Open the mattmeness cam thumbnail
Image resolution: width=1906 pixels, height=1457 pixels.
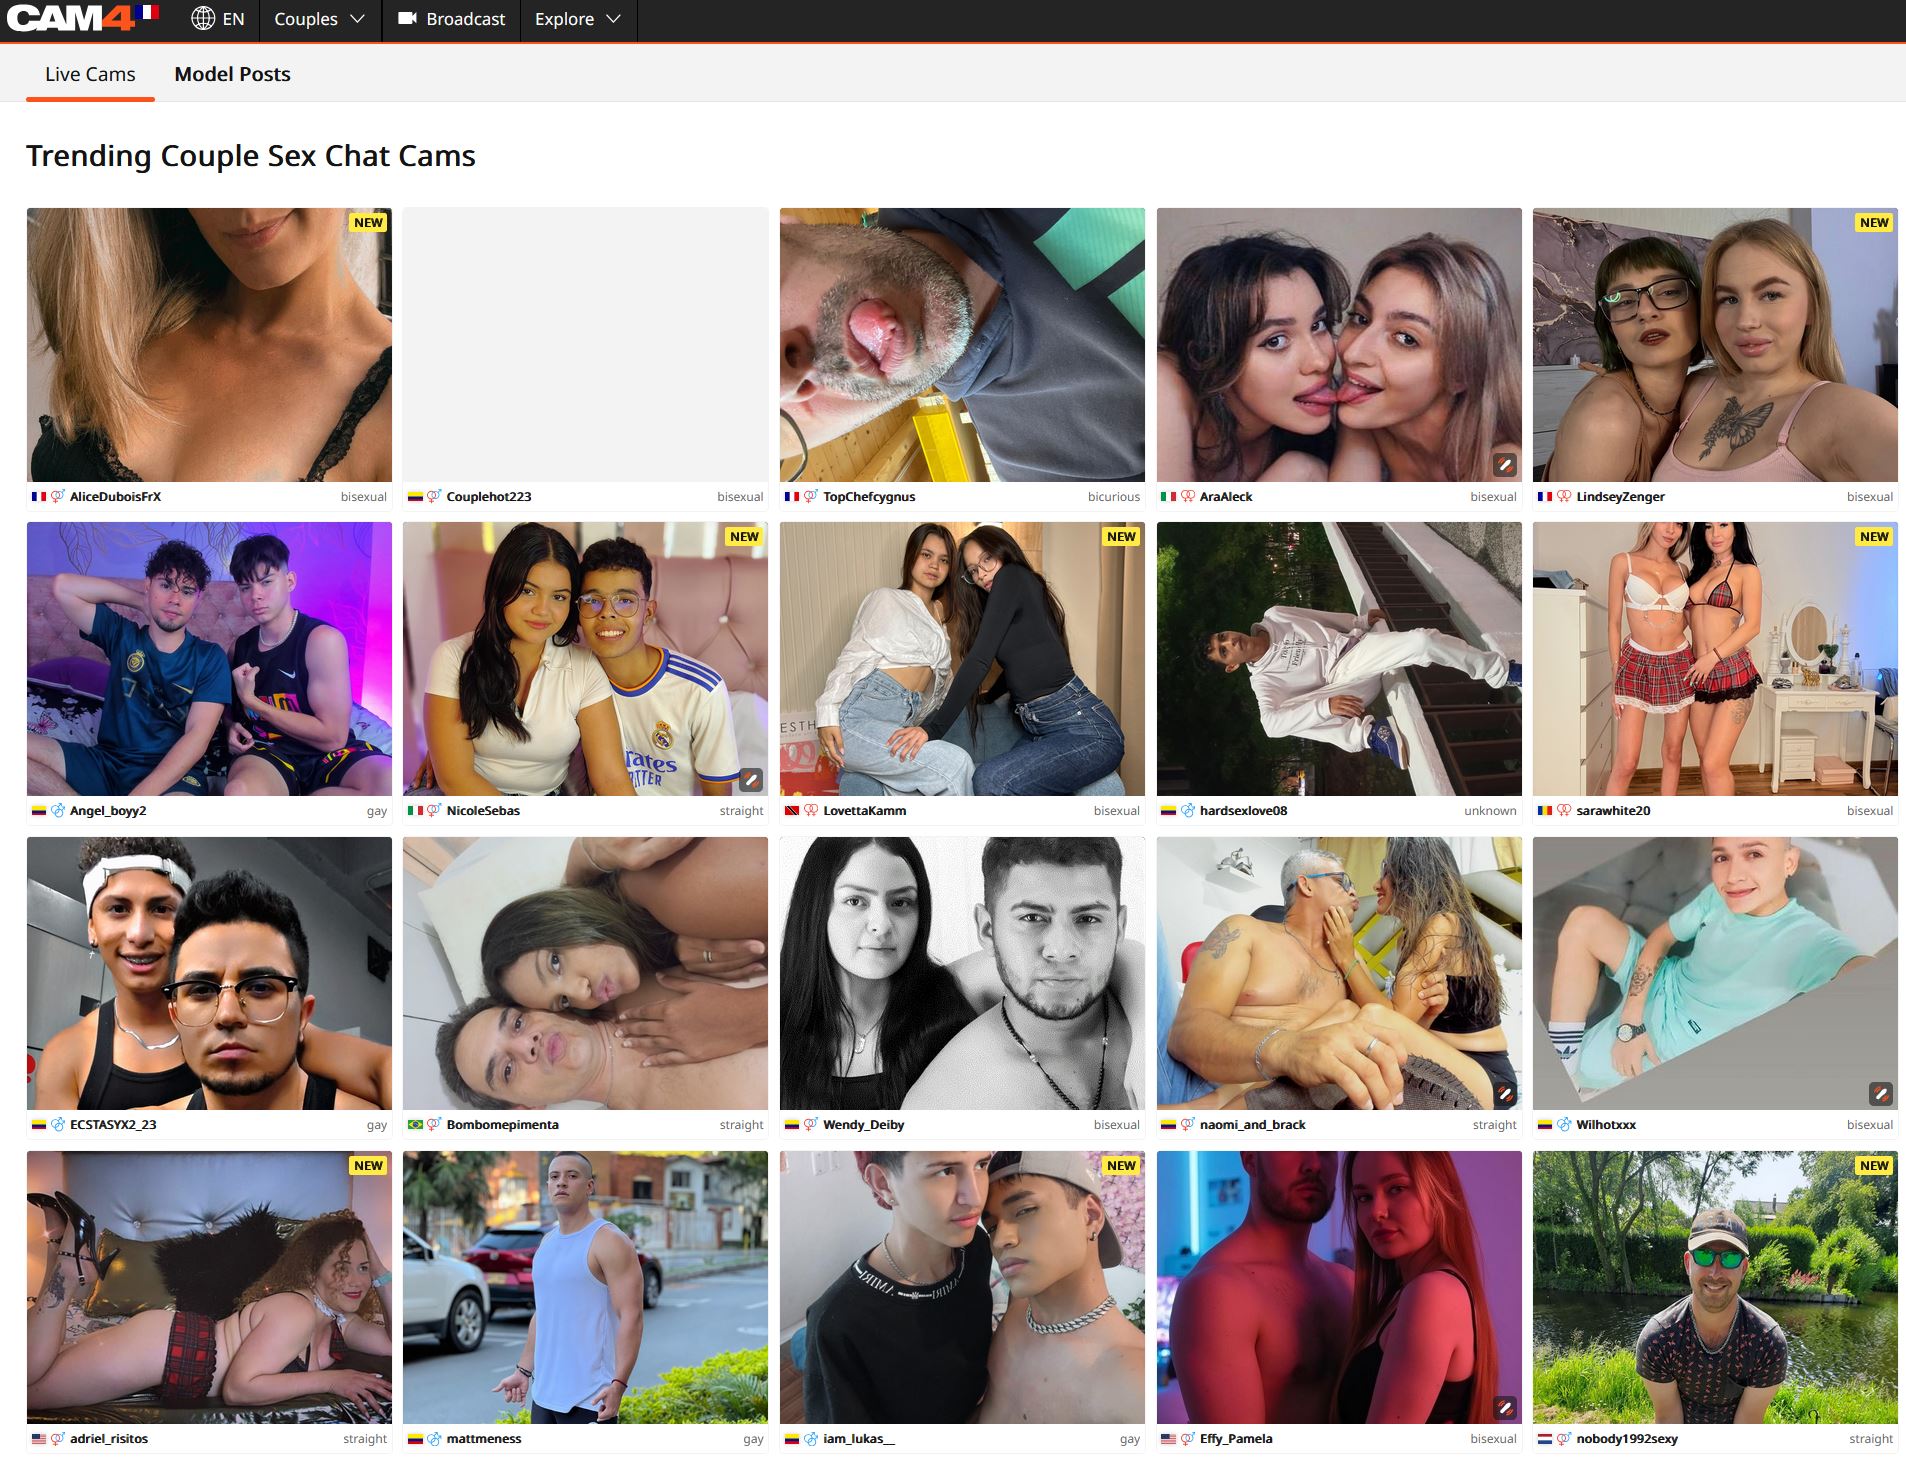click(x=585, y=1287)
